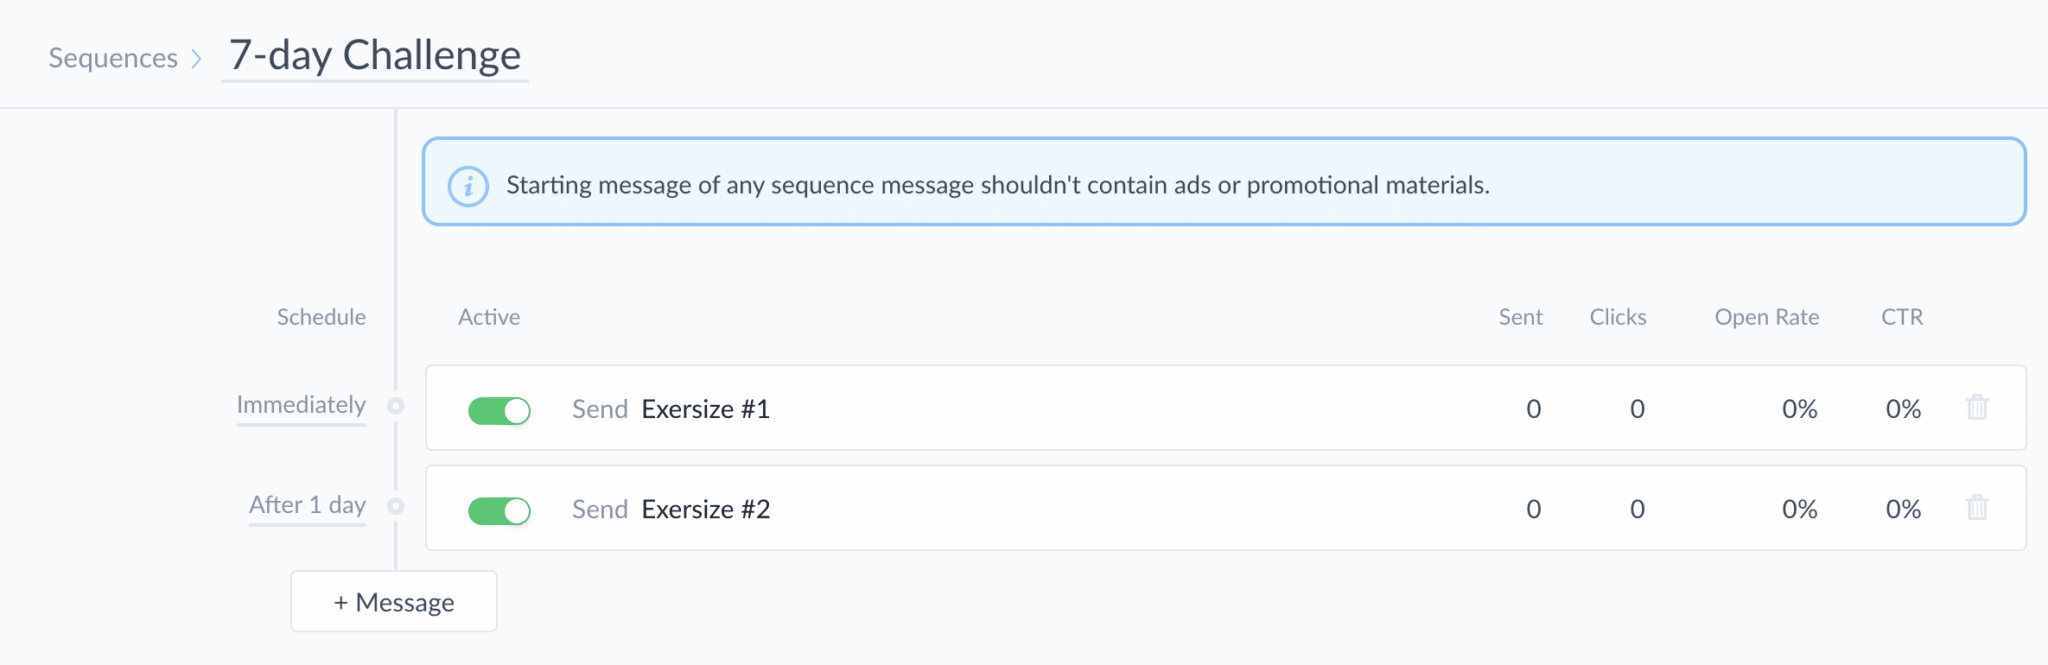Select the Exersize #1 open rate value
This screenshot has width=2048, height=665.
coord(1799,409)
